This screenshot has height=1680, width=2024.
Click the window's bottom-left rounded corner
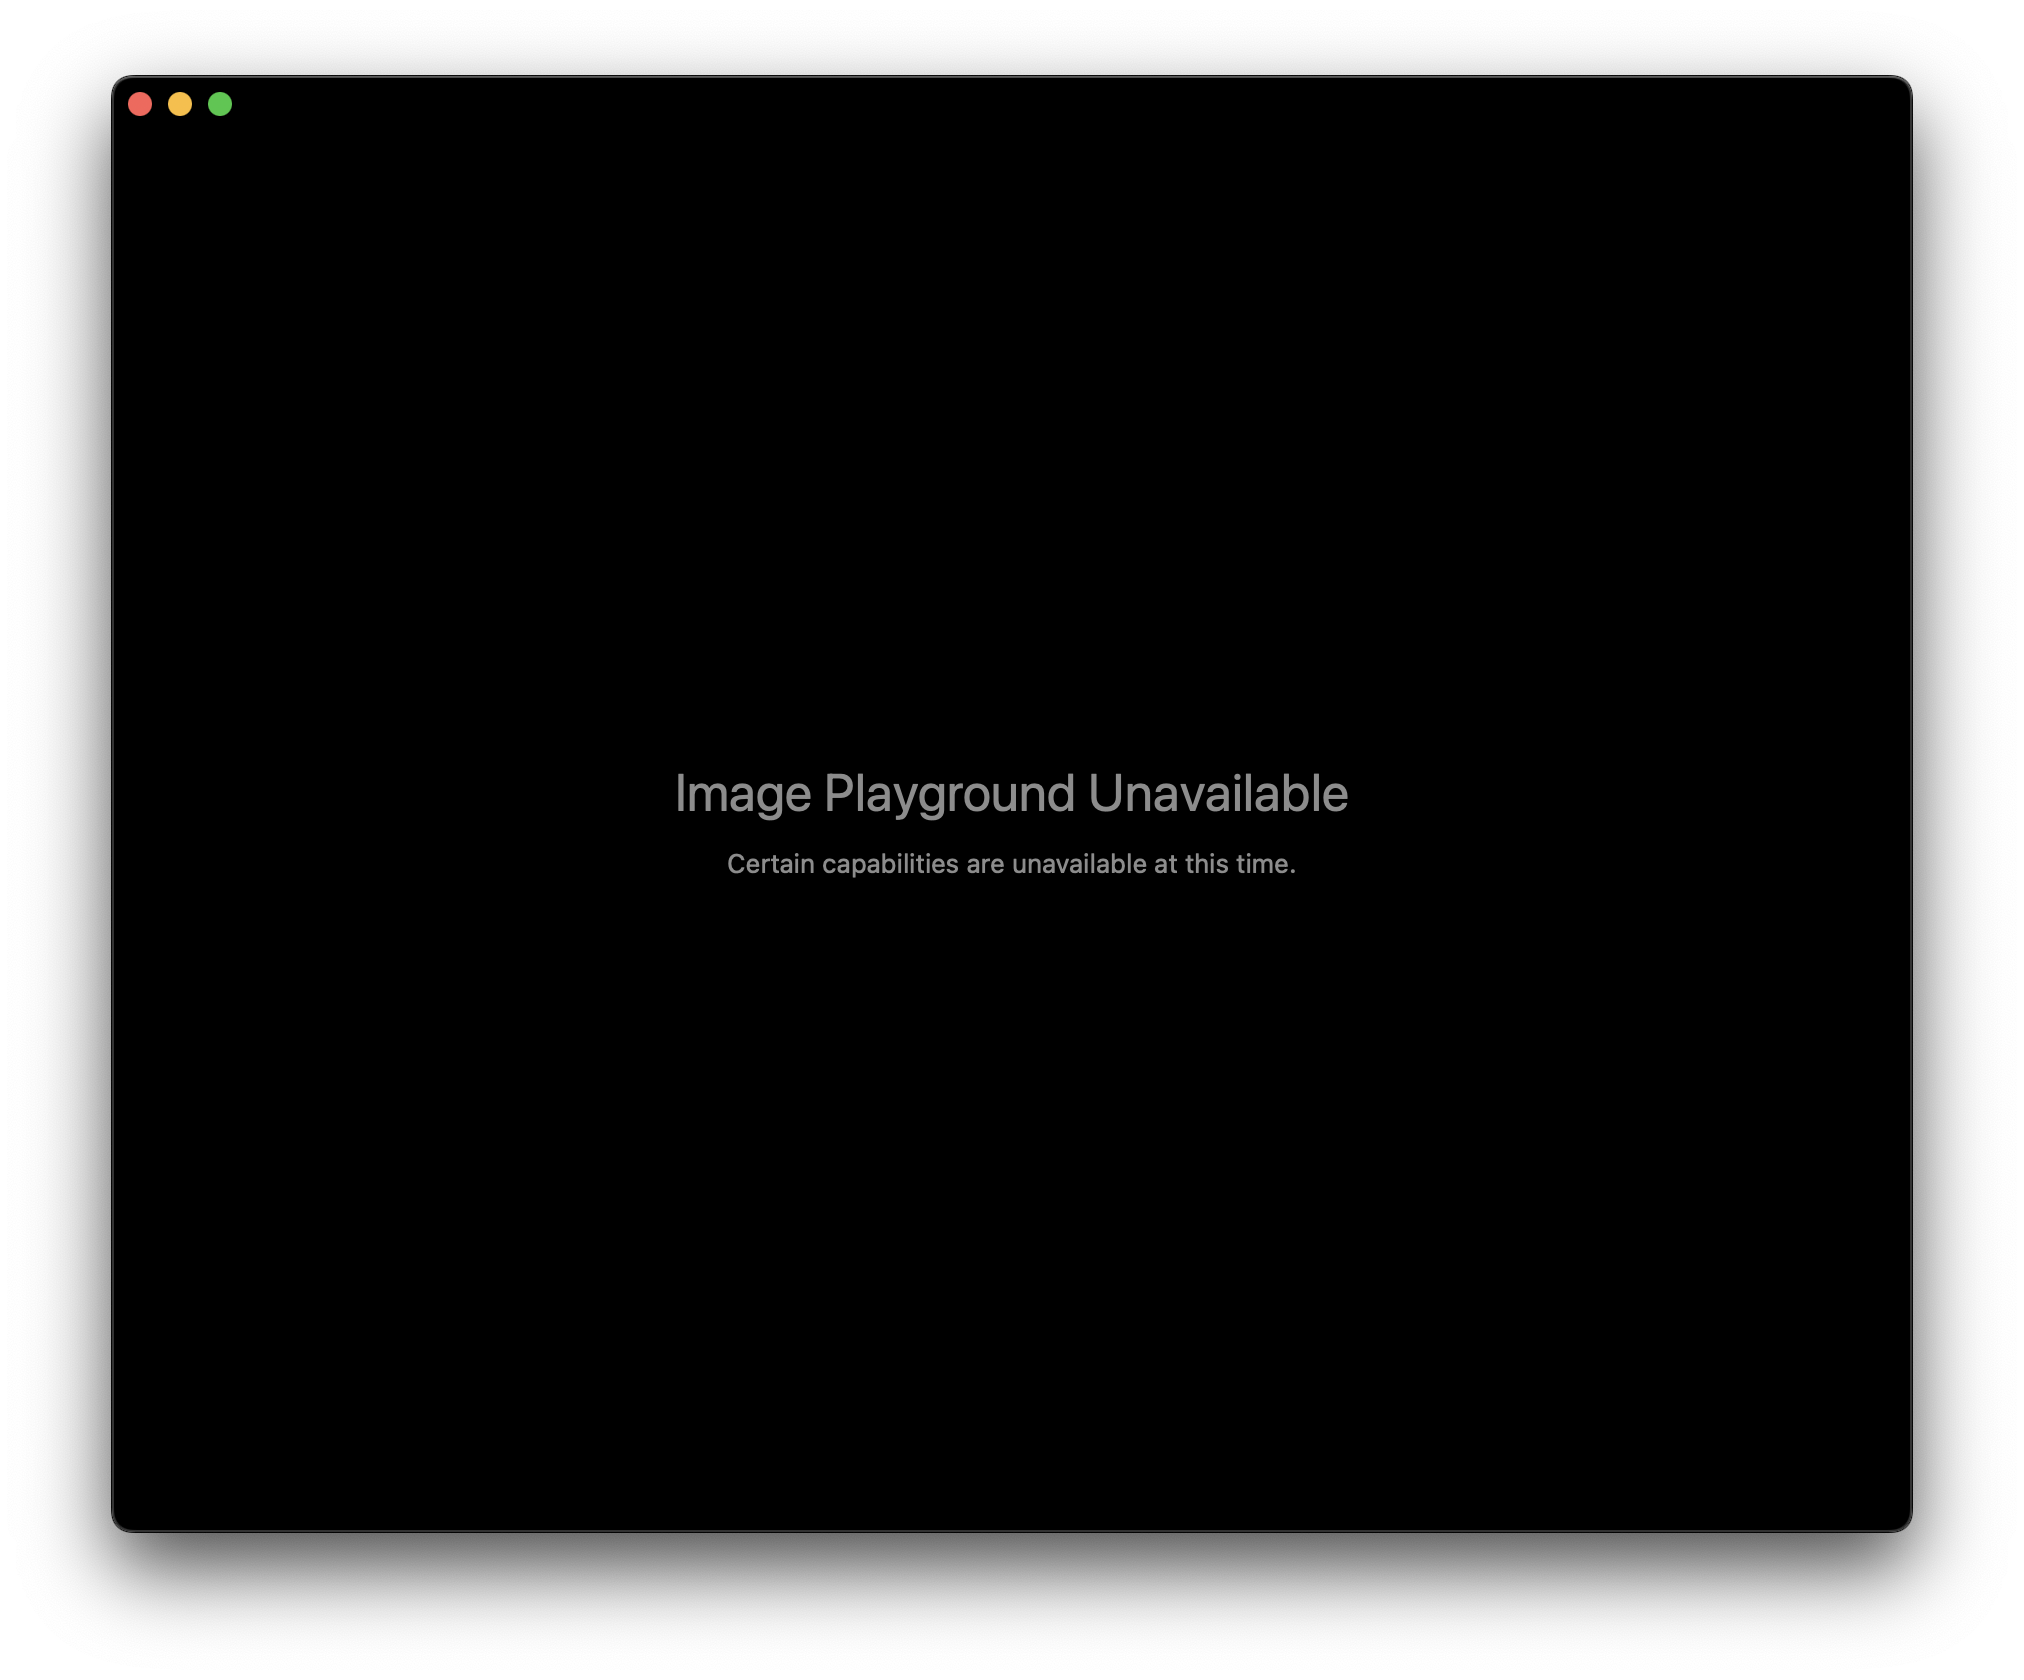coord(120,1523)
